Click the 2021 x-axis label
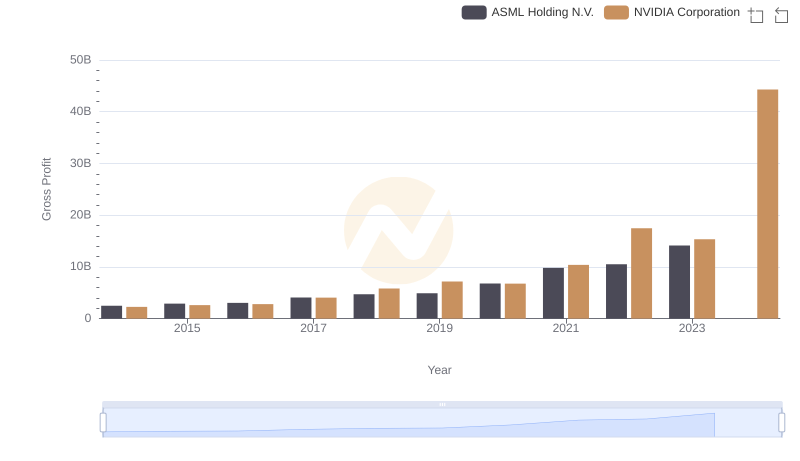The image size is (800, 461). point(566,328)
